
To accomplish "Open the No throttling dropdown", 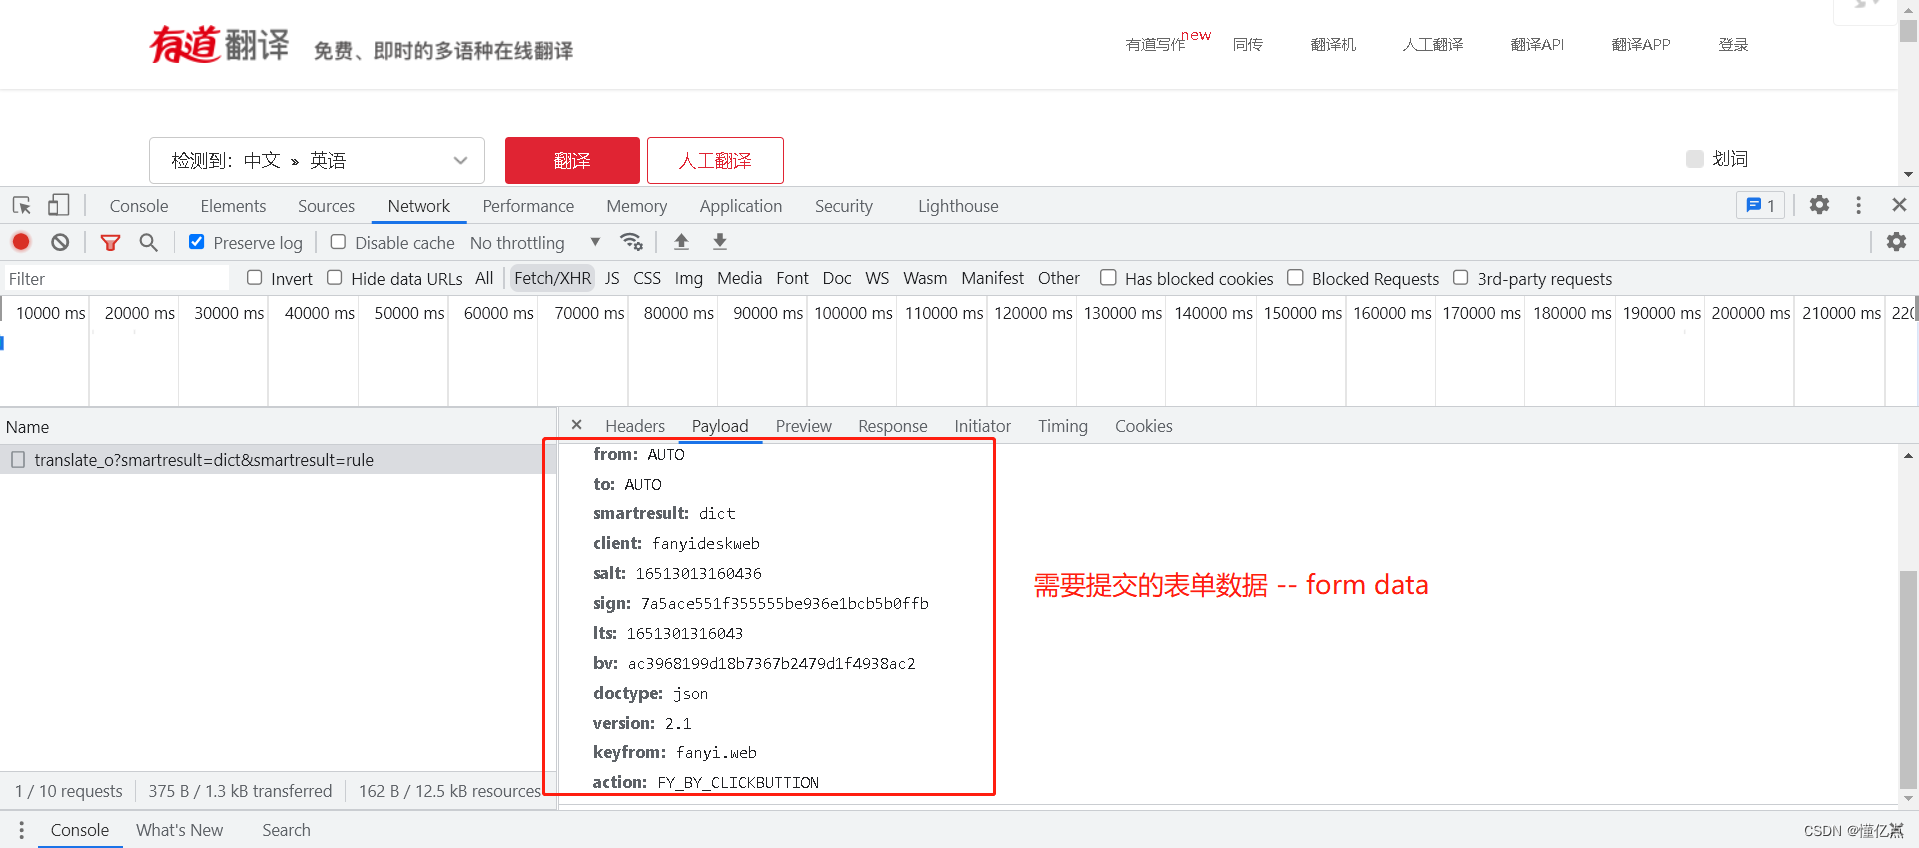I will click(535, 242).
